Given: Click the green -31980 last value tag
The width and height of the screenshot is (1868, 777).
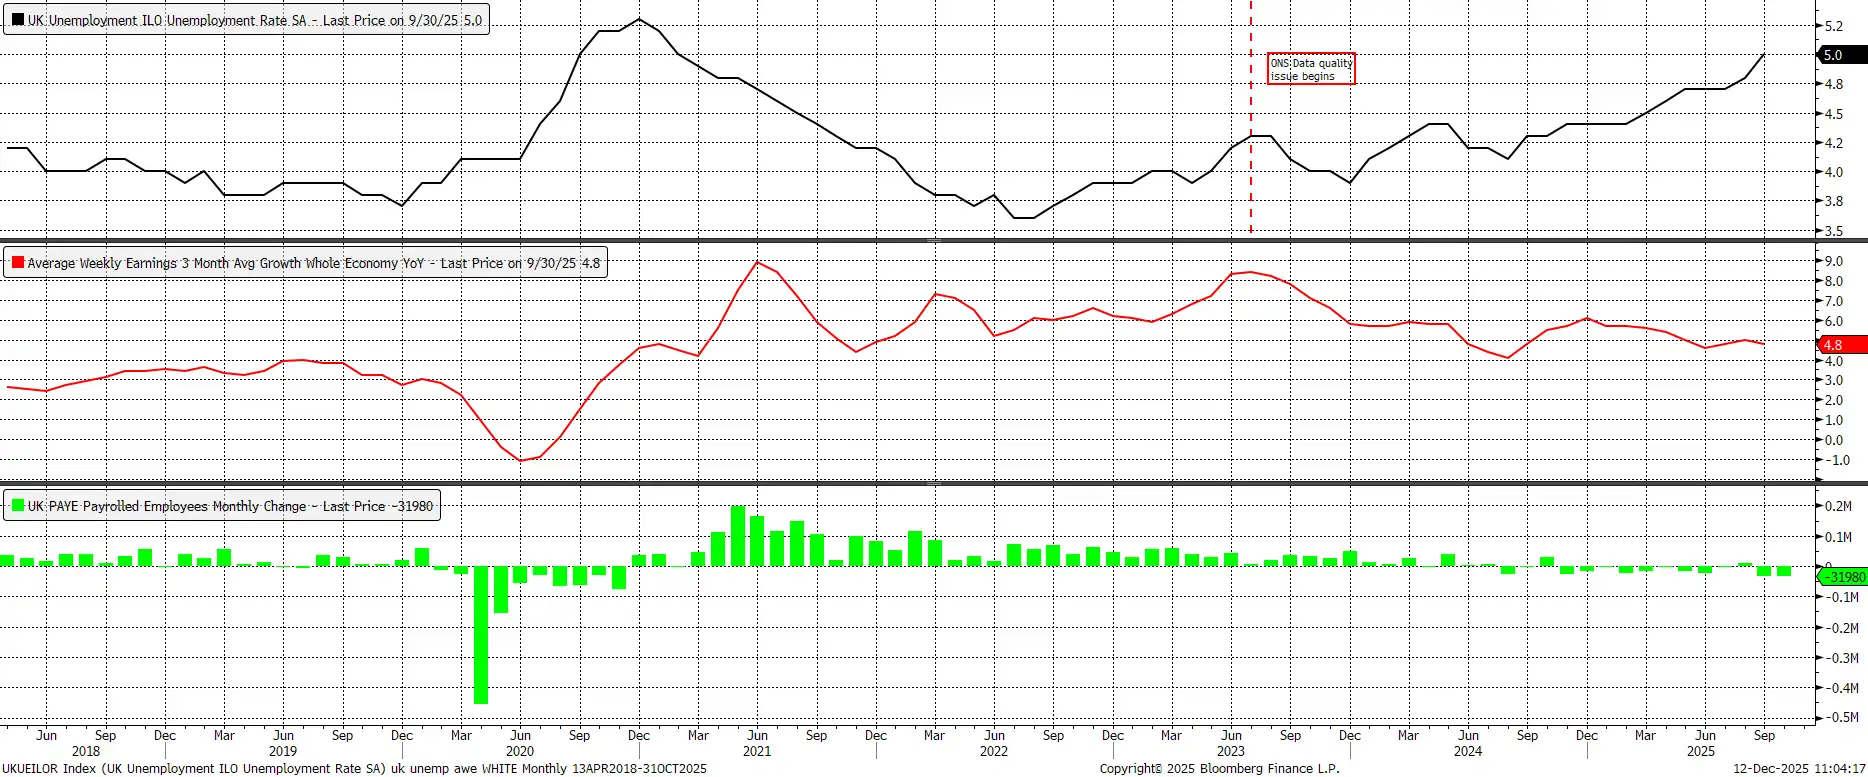Looking at the screenshot, I should 1843,577.
